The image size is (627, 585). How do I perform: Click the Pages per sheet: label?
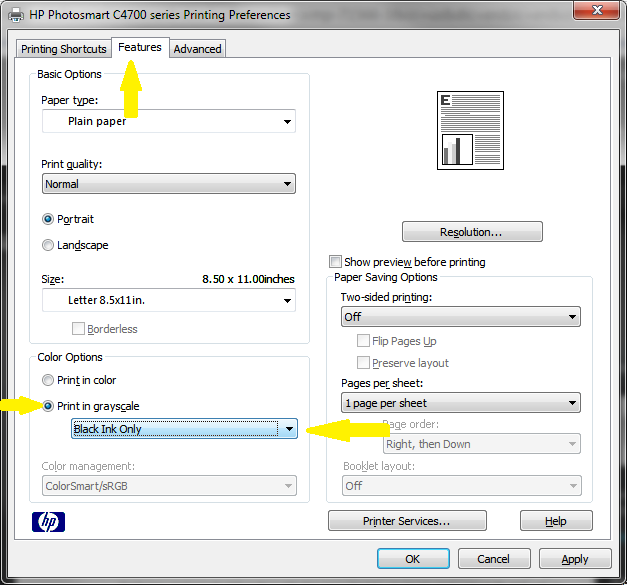tap(382, 383)
